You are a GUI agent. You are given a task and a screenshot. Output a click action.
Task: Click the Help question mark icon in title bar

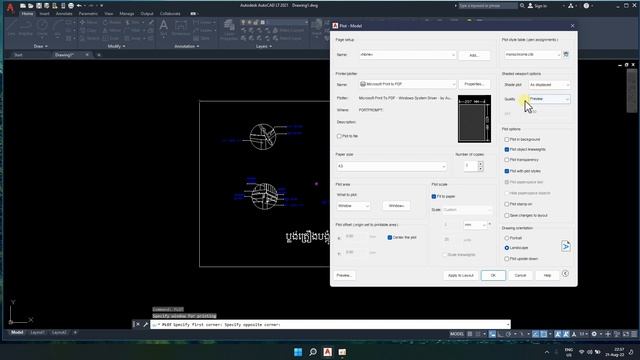[x=587, y=6]
